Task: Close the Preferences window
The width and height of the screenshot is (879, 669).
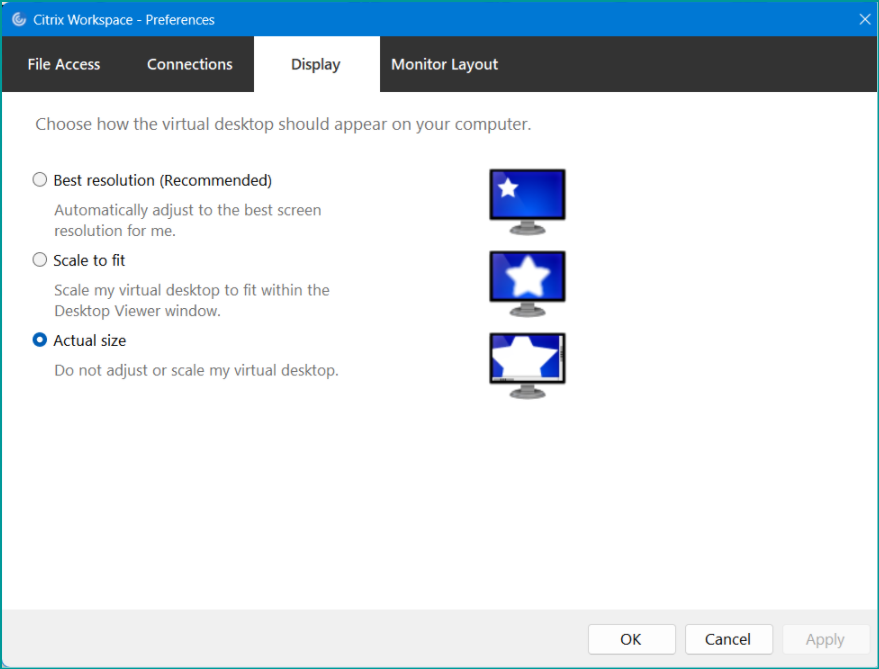Action: (x=865, y=20)
